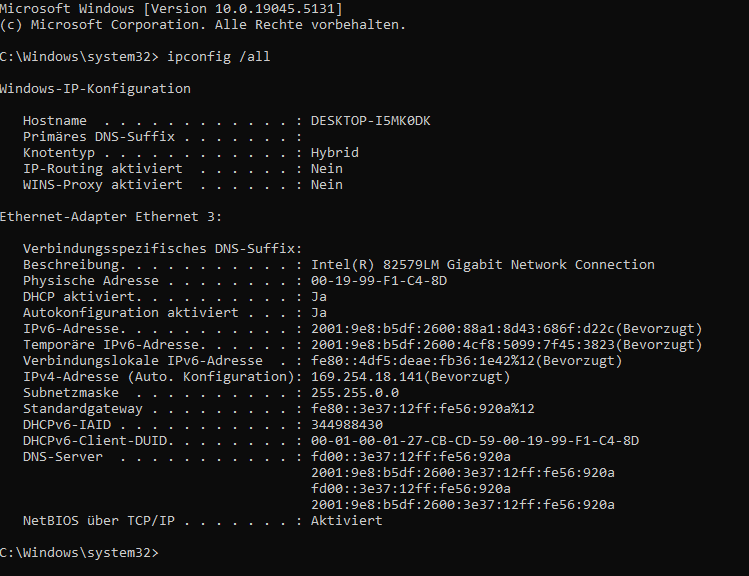Image resolution: width=749 pixels, height=576 pixels.
Task: Click the subnet mask 255.255.0.0
Action: (355, 393)
